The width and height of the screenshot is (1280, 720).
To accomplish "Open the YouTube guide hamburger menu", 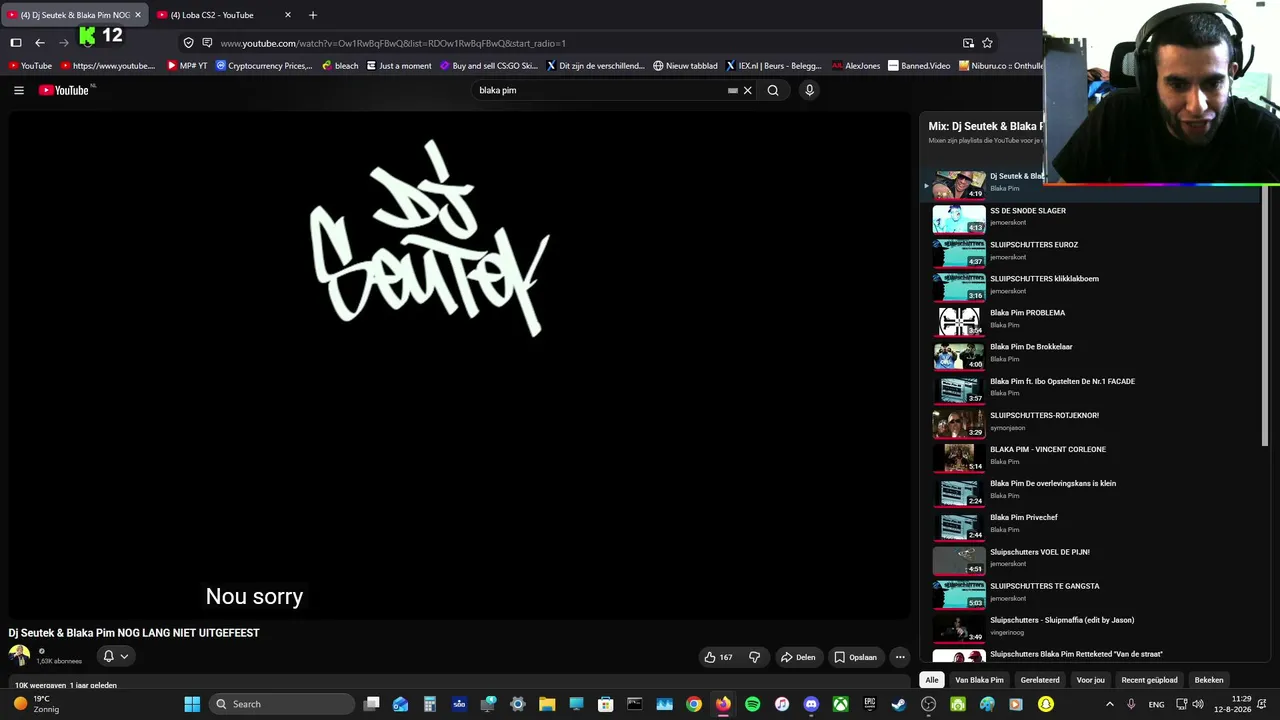I will click(19, 90).
